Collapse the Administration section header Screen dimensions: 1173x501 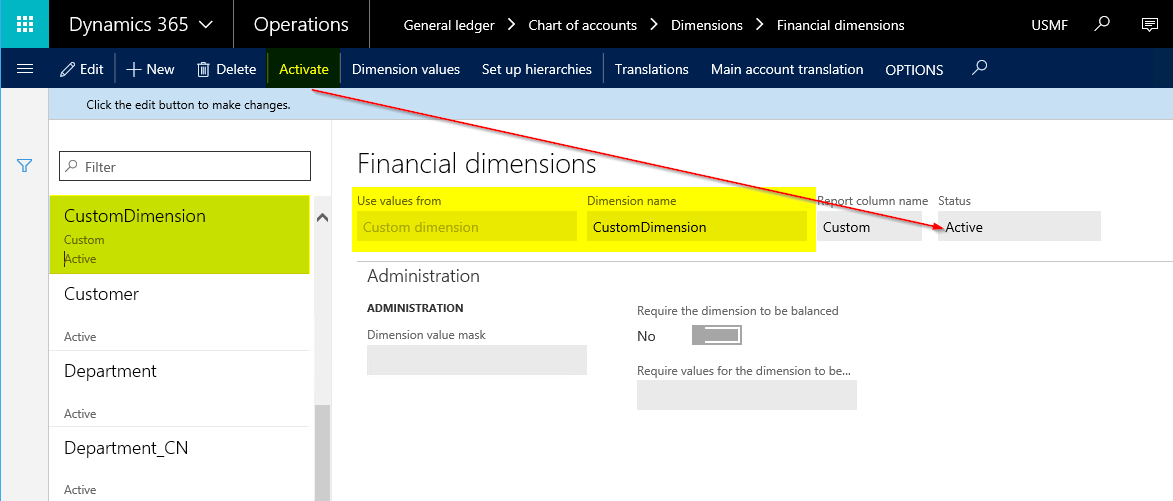click(x=423, y=276)
